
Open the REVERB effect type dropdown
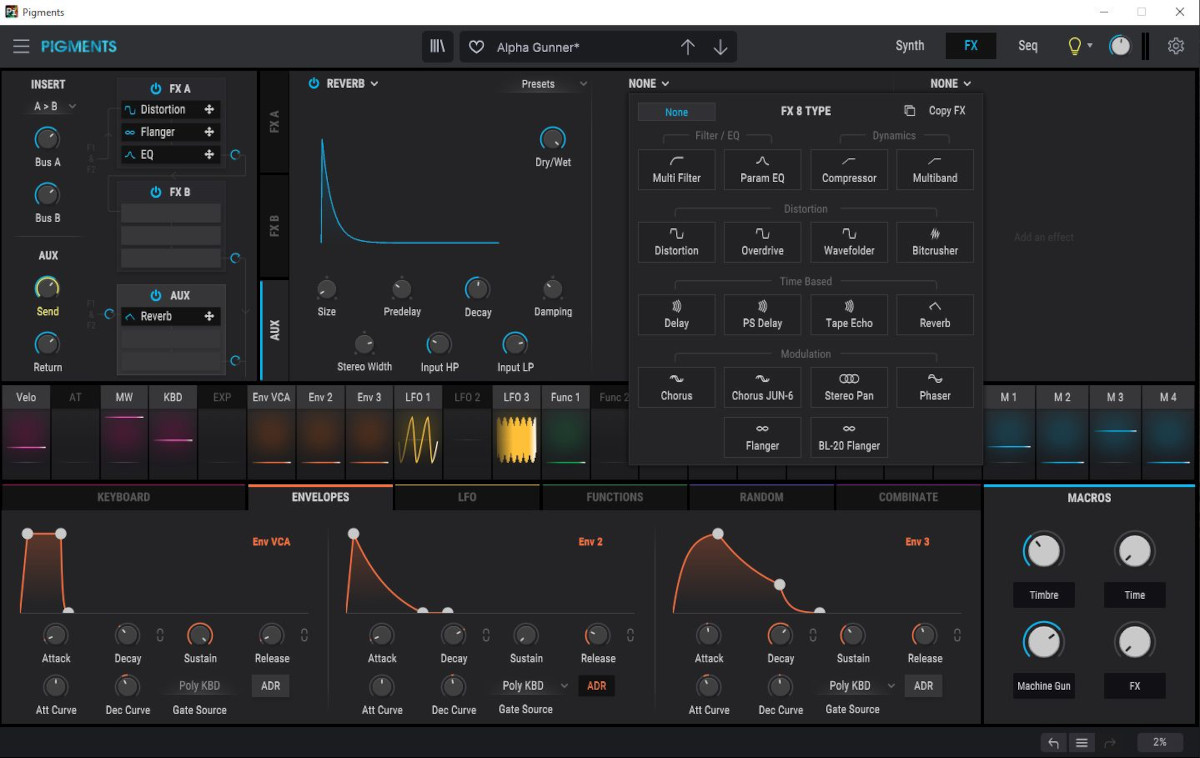click(x=353, y=84)
